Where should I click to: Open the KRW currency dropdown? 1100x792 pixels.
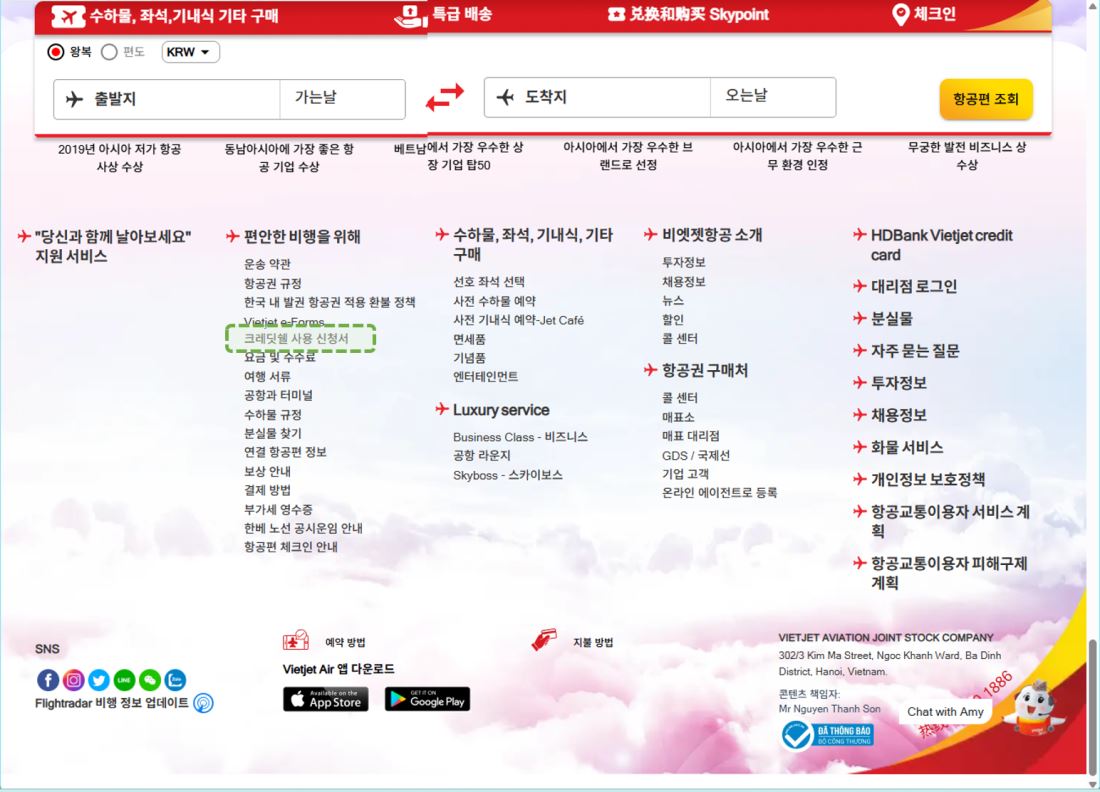[190, 52]
